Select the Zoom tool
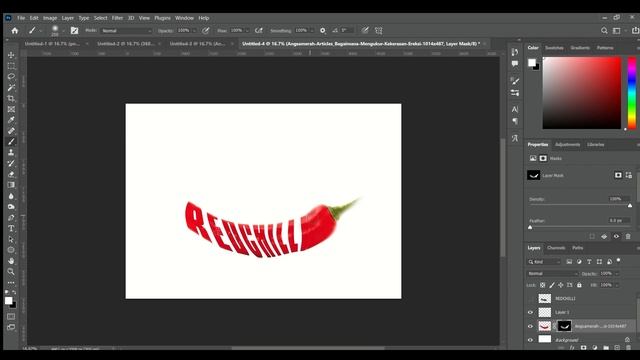The width and height of the screenshot is (640, 360). point(11,271)
